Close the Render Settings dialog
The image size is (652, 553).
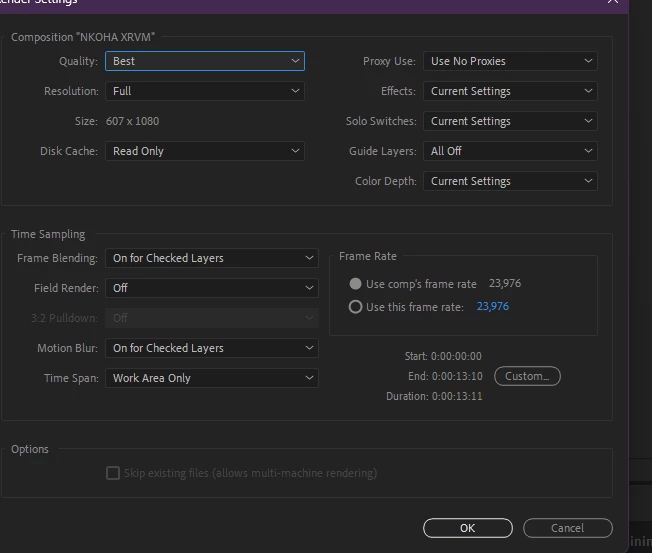612,1
